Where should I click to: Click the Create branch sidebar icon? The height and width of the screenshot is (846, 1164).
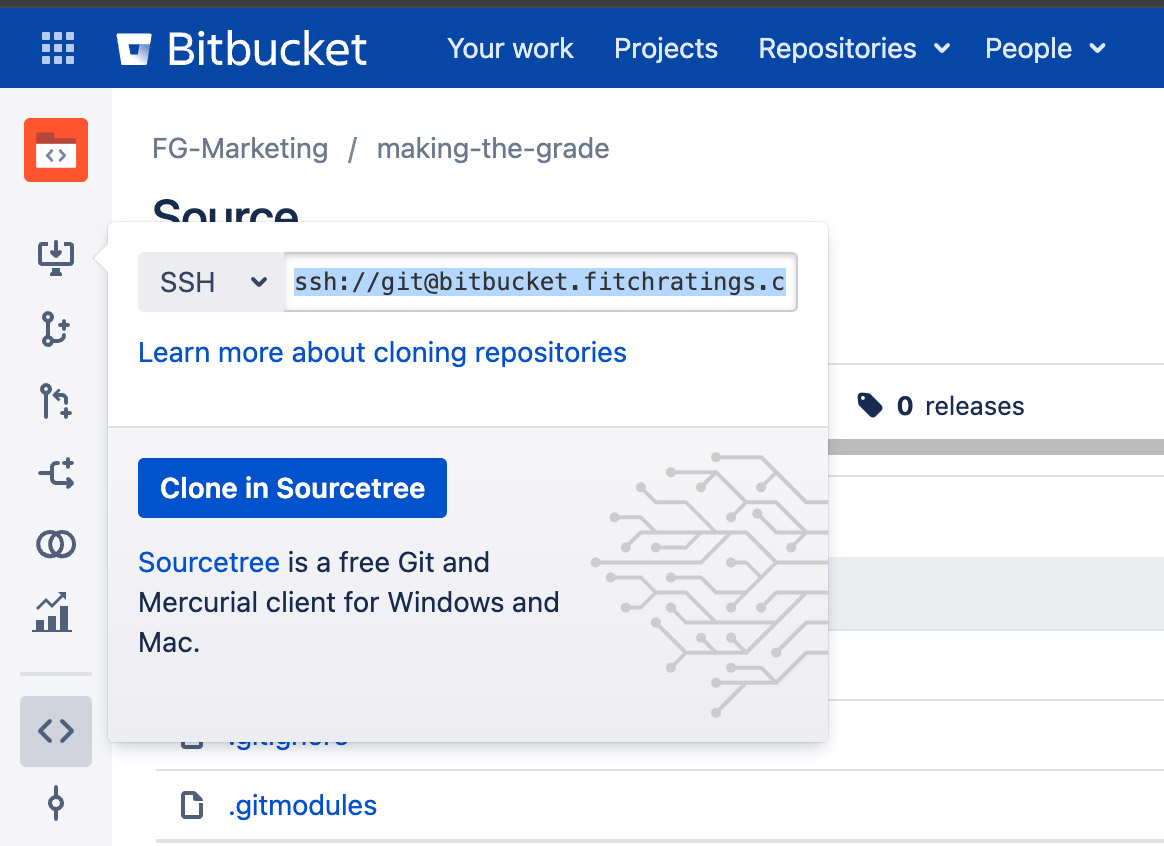point(56,329)
